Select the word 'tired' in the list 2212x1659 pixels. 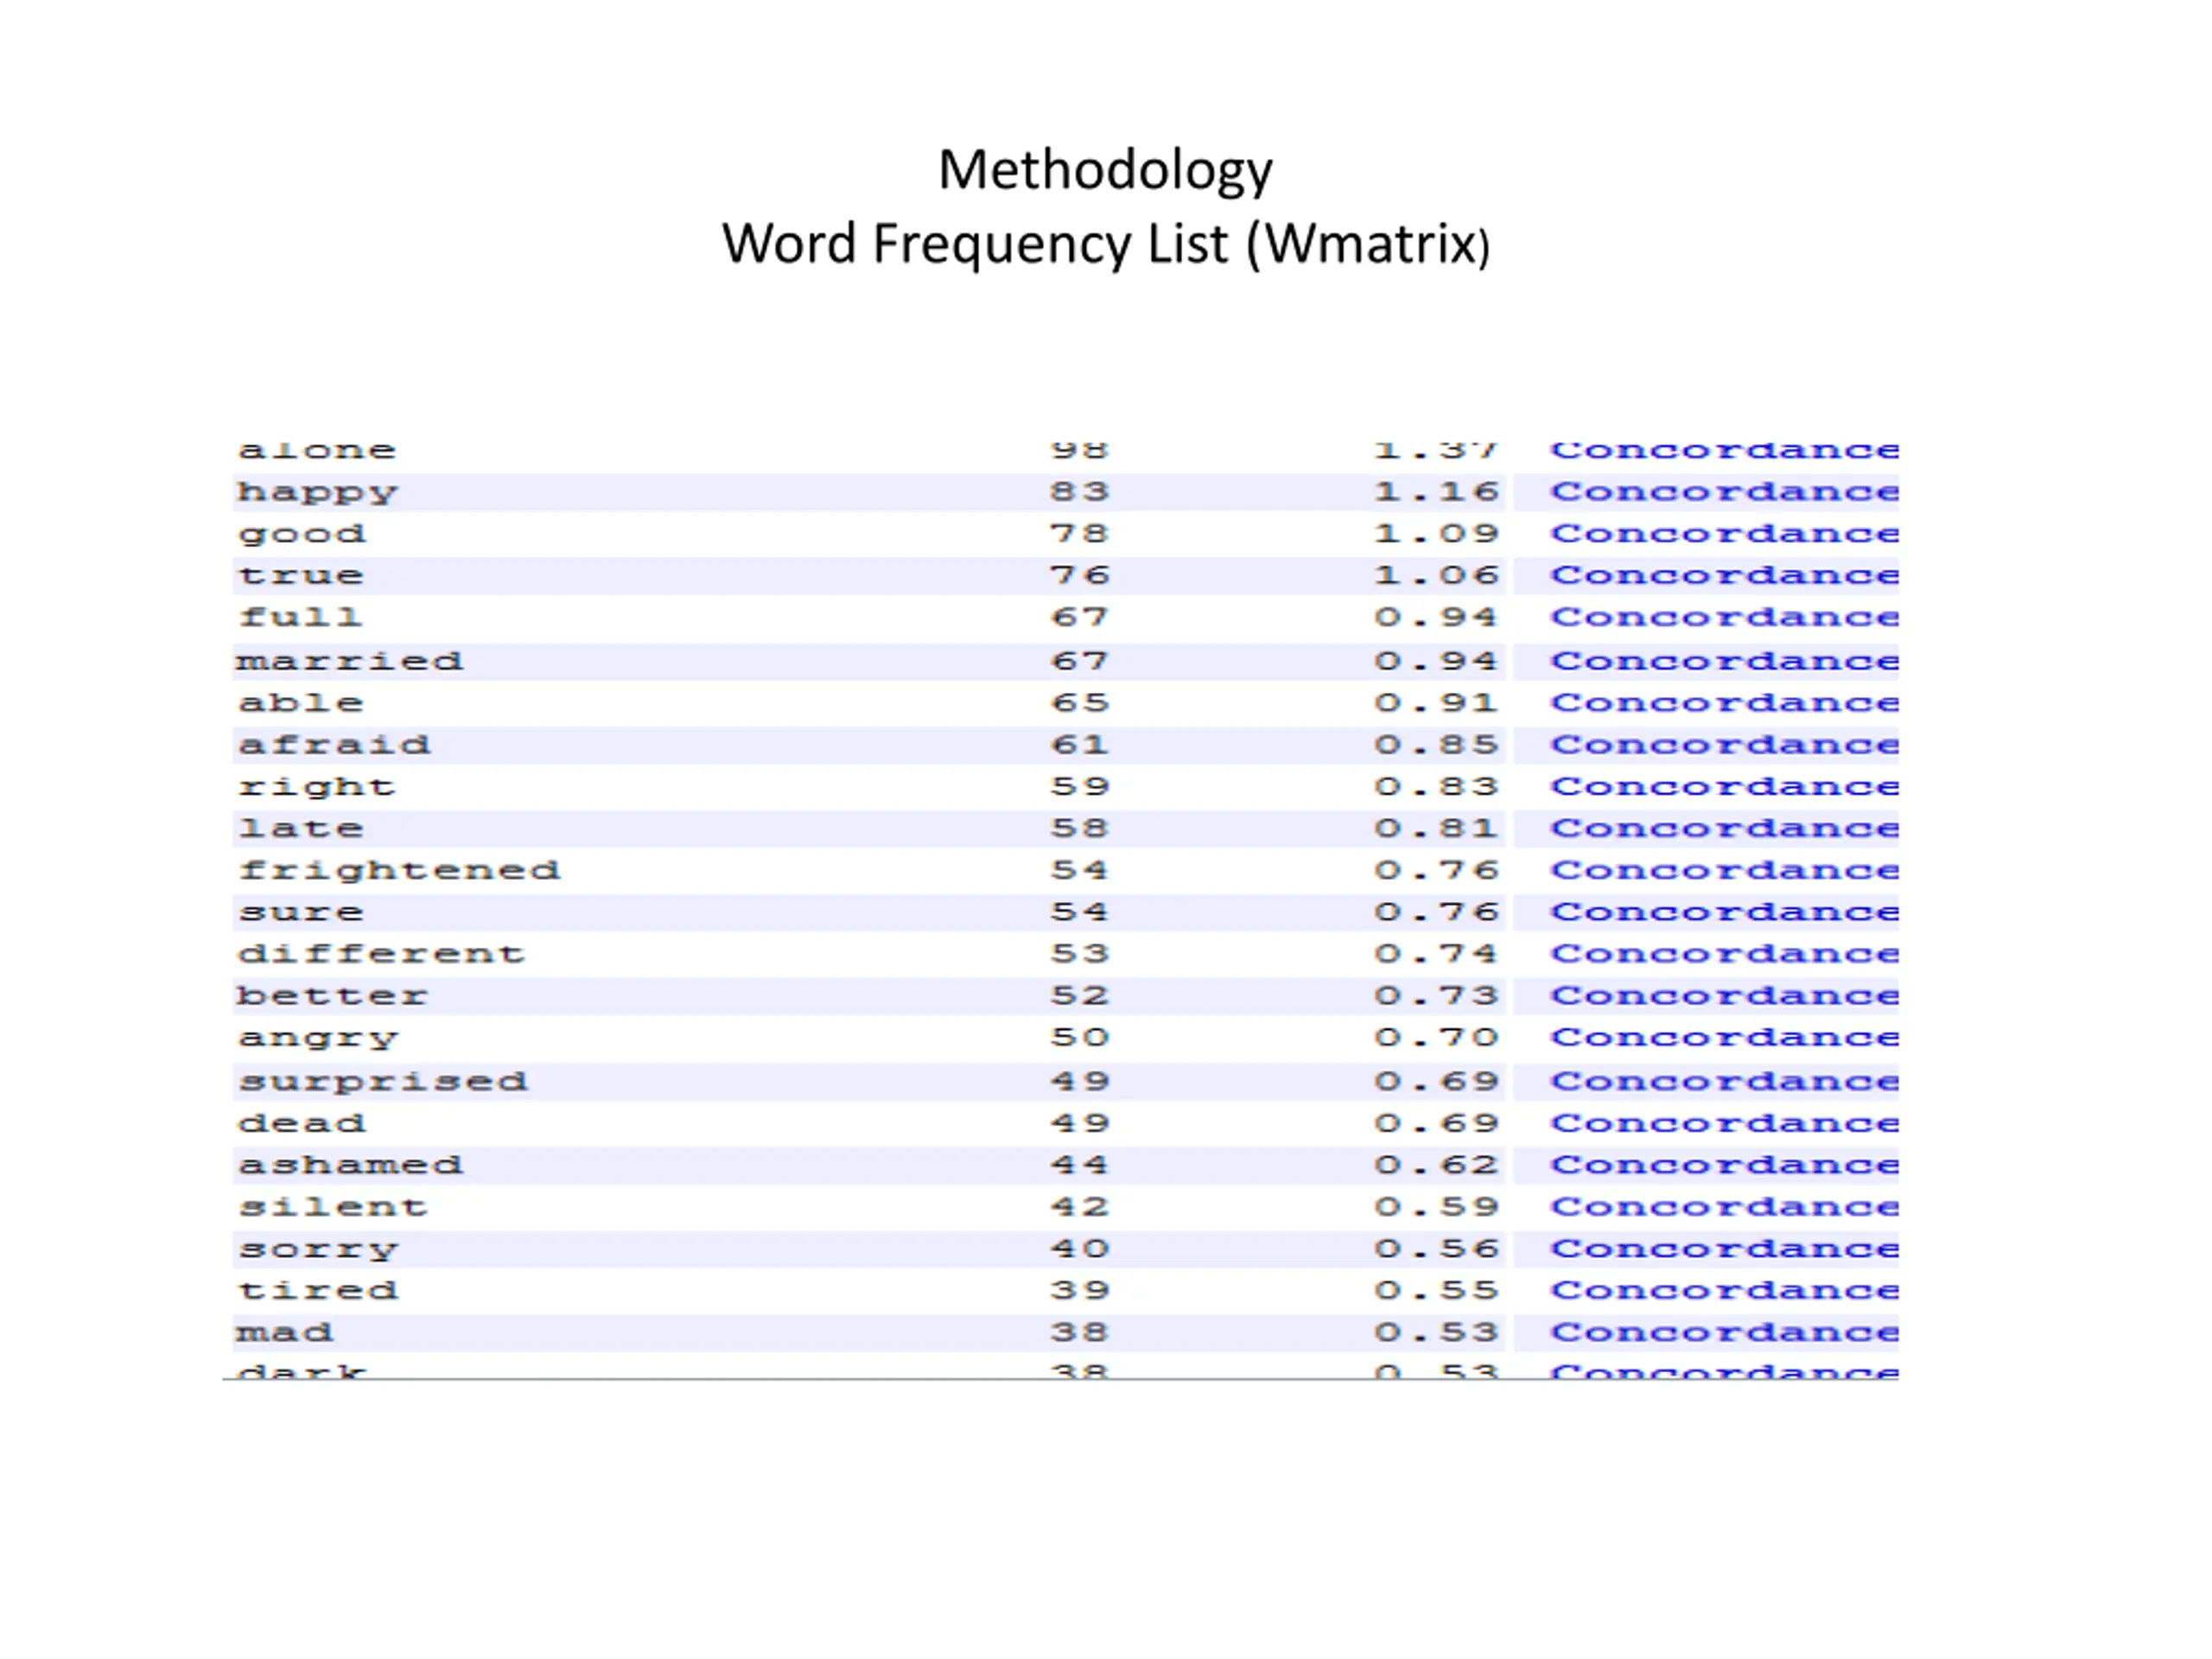click(x=317, y=1292)
